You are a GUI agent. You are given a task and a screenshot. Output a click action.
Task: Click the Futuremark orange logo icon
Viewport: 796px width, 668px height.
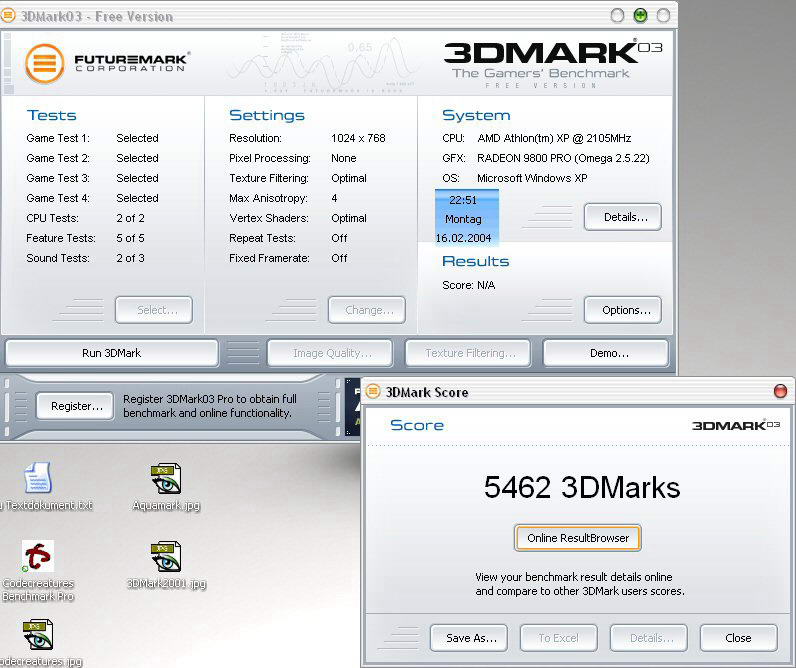(45, 63)
